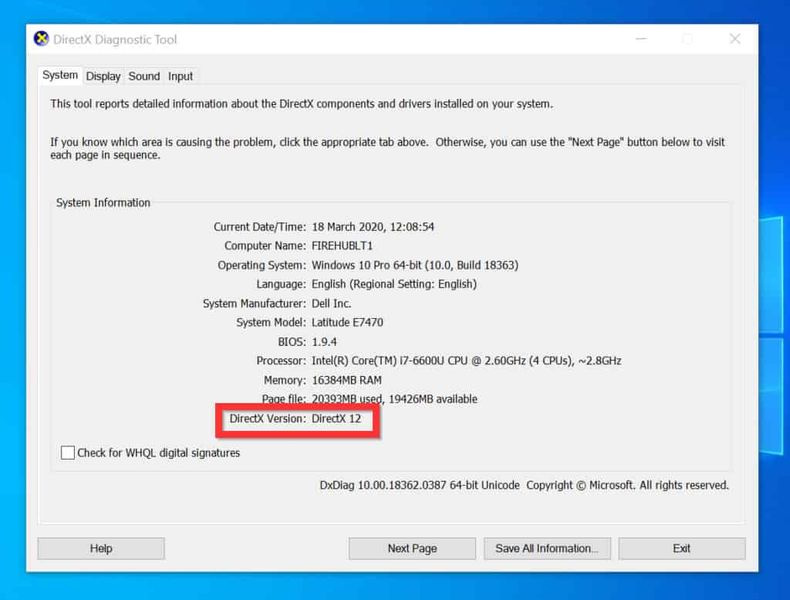
Task: Click the English (Regional Setting: English) value
Action: 394,284
